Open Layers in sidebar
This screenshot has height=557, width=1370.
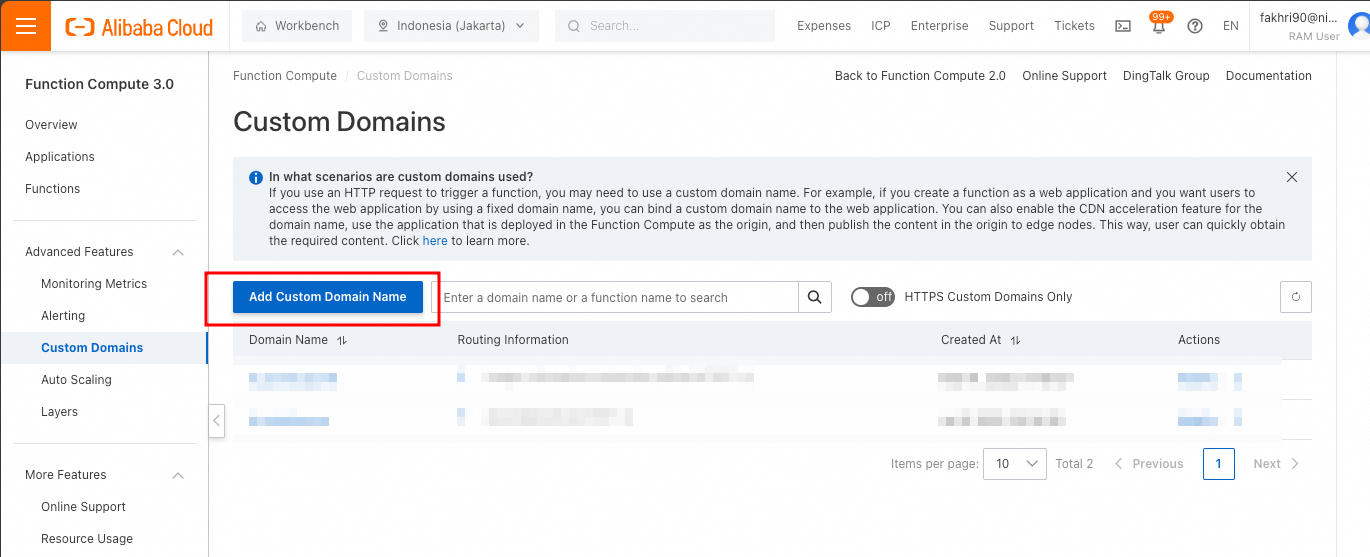(59, 412)
